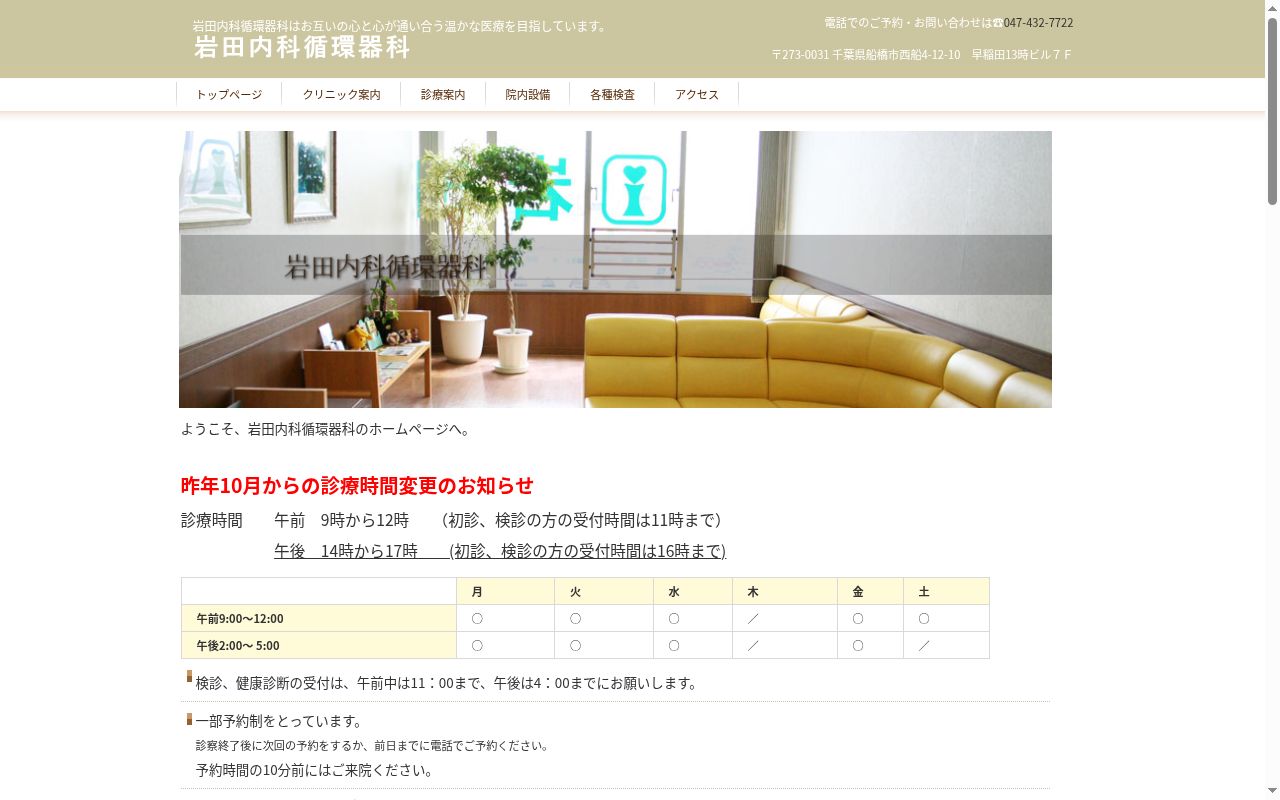Click the 岩田内科循環器科 site logo in the header
Screen dimensions: 1280x800
[302, 47]
